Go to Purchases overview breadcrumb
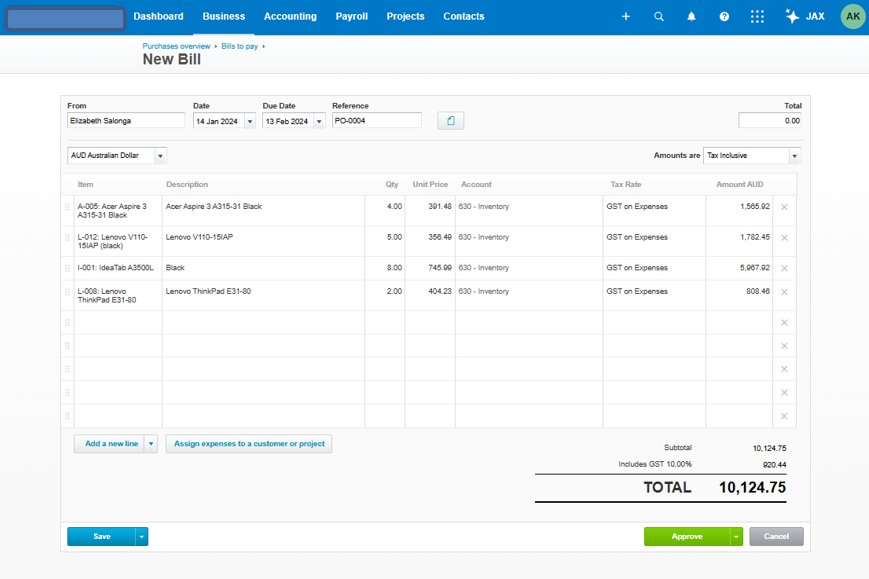The image size is (869, 579). pyautogui.click(x=176, y=46)
